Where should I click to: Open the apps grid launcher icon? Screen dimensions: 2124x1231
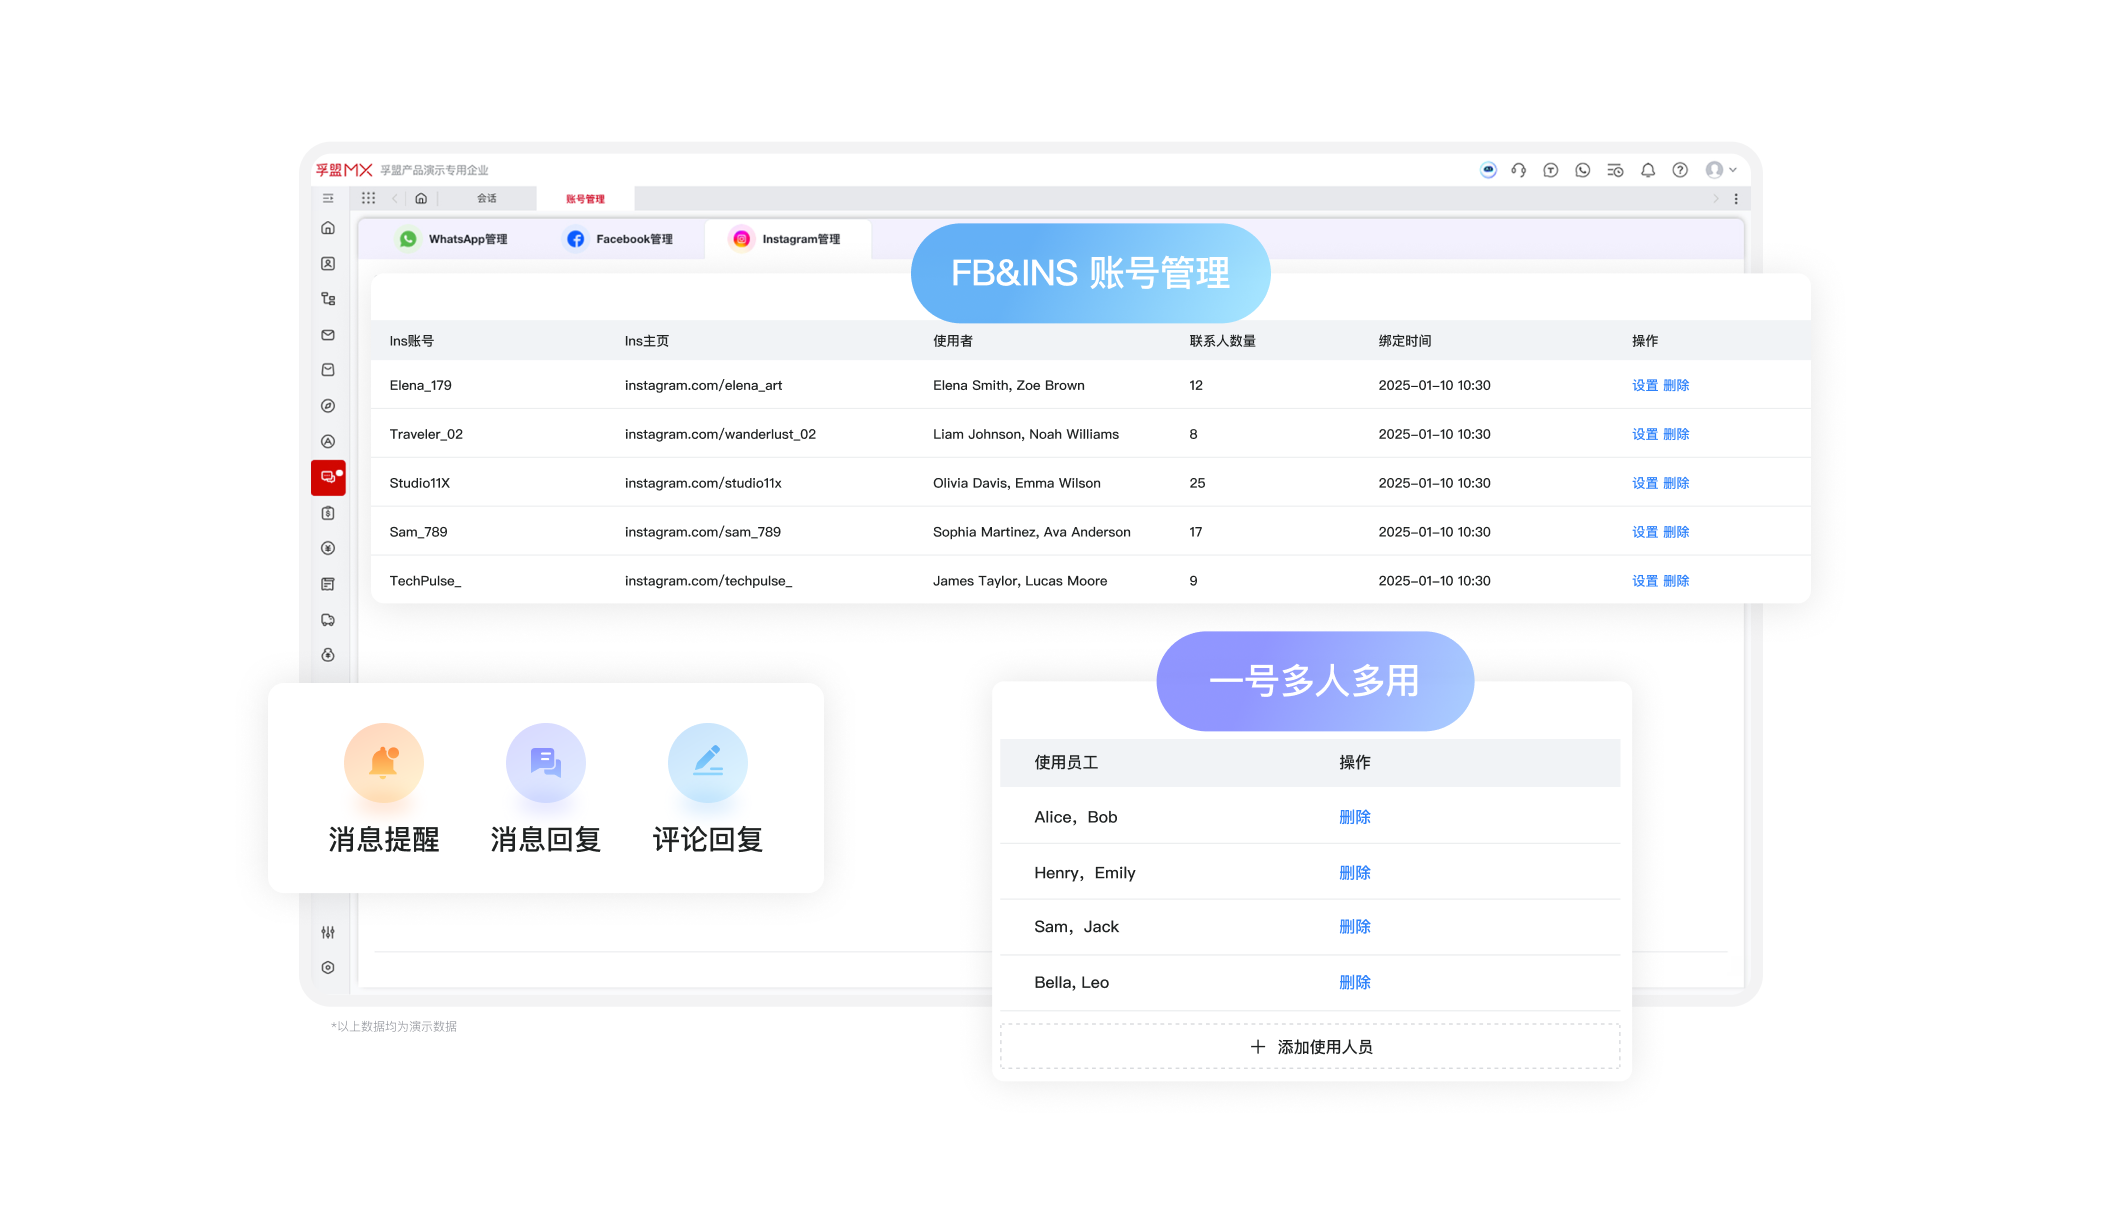(x=368, y=198)
